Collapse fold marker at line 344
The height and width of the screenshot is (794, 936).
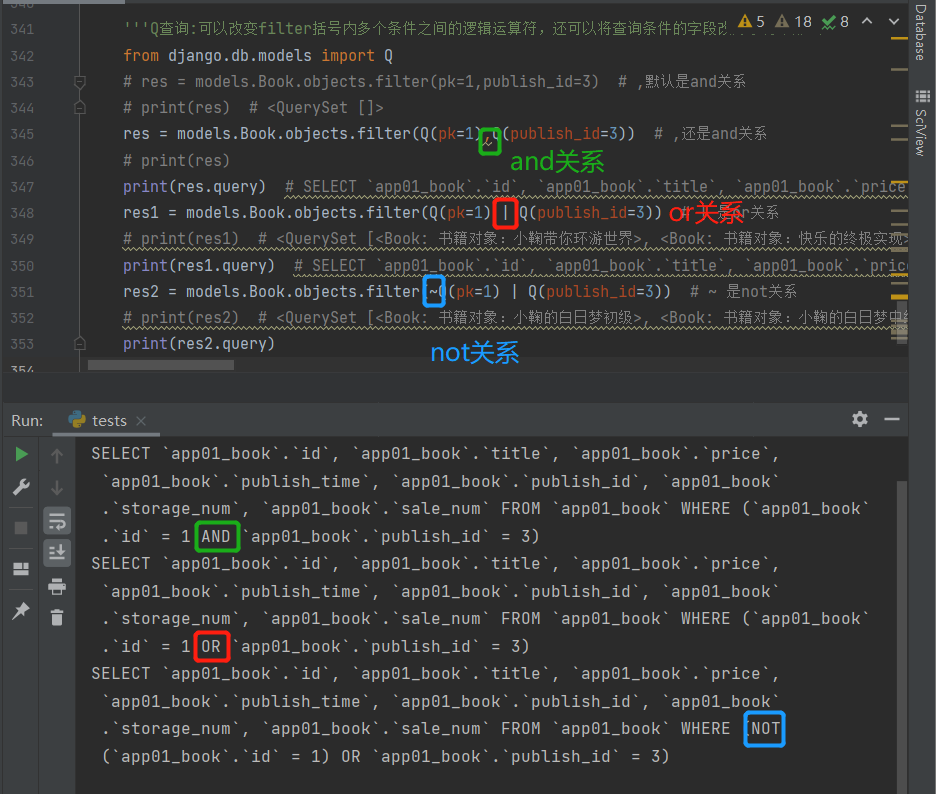pyautogui.click(x=79, y=108)
